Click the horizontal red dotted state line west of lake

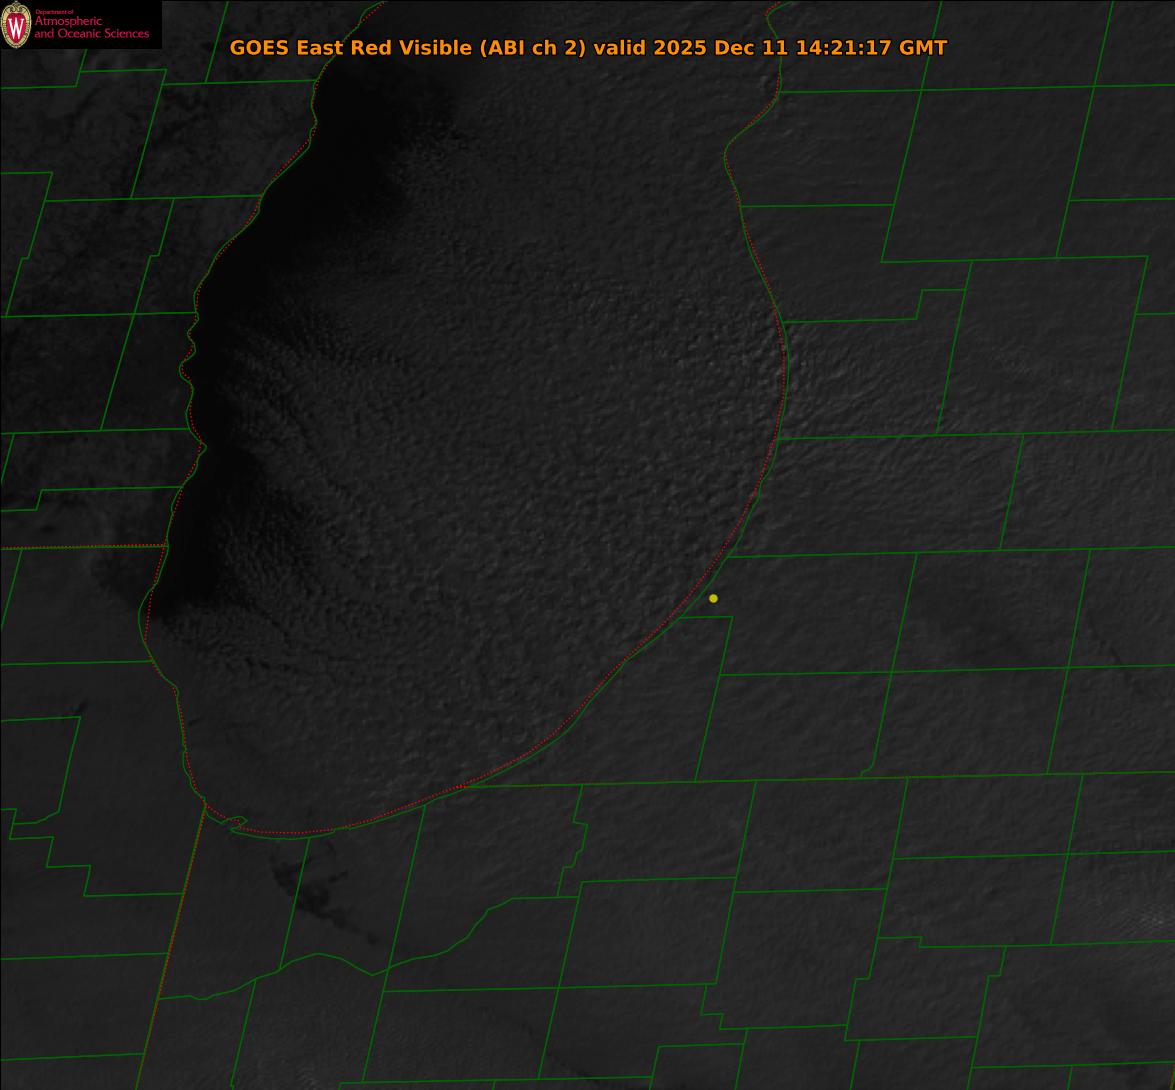80,547
